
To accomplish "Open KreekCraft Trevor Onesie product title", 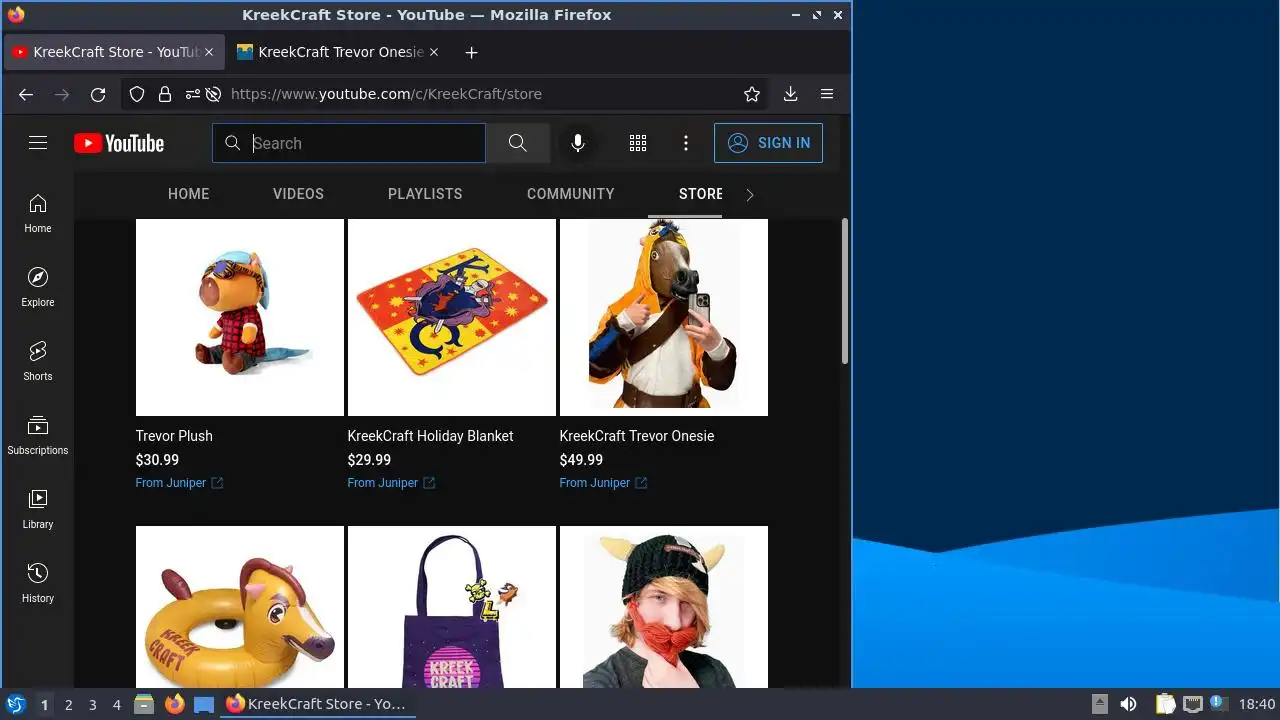I will [637, 436].
